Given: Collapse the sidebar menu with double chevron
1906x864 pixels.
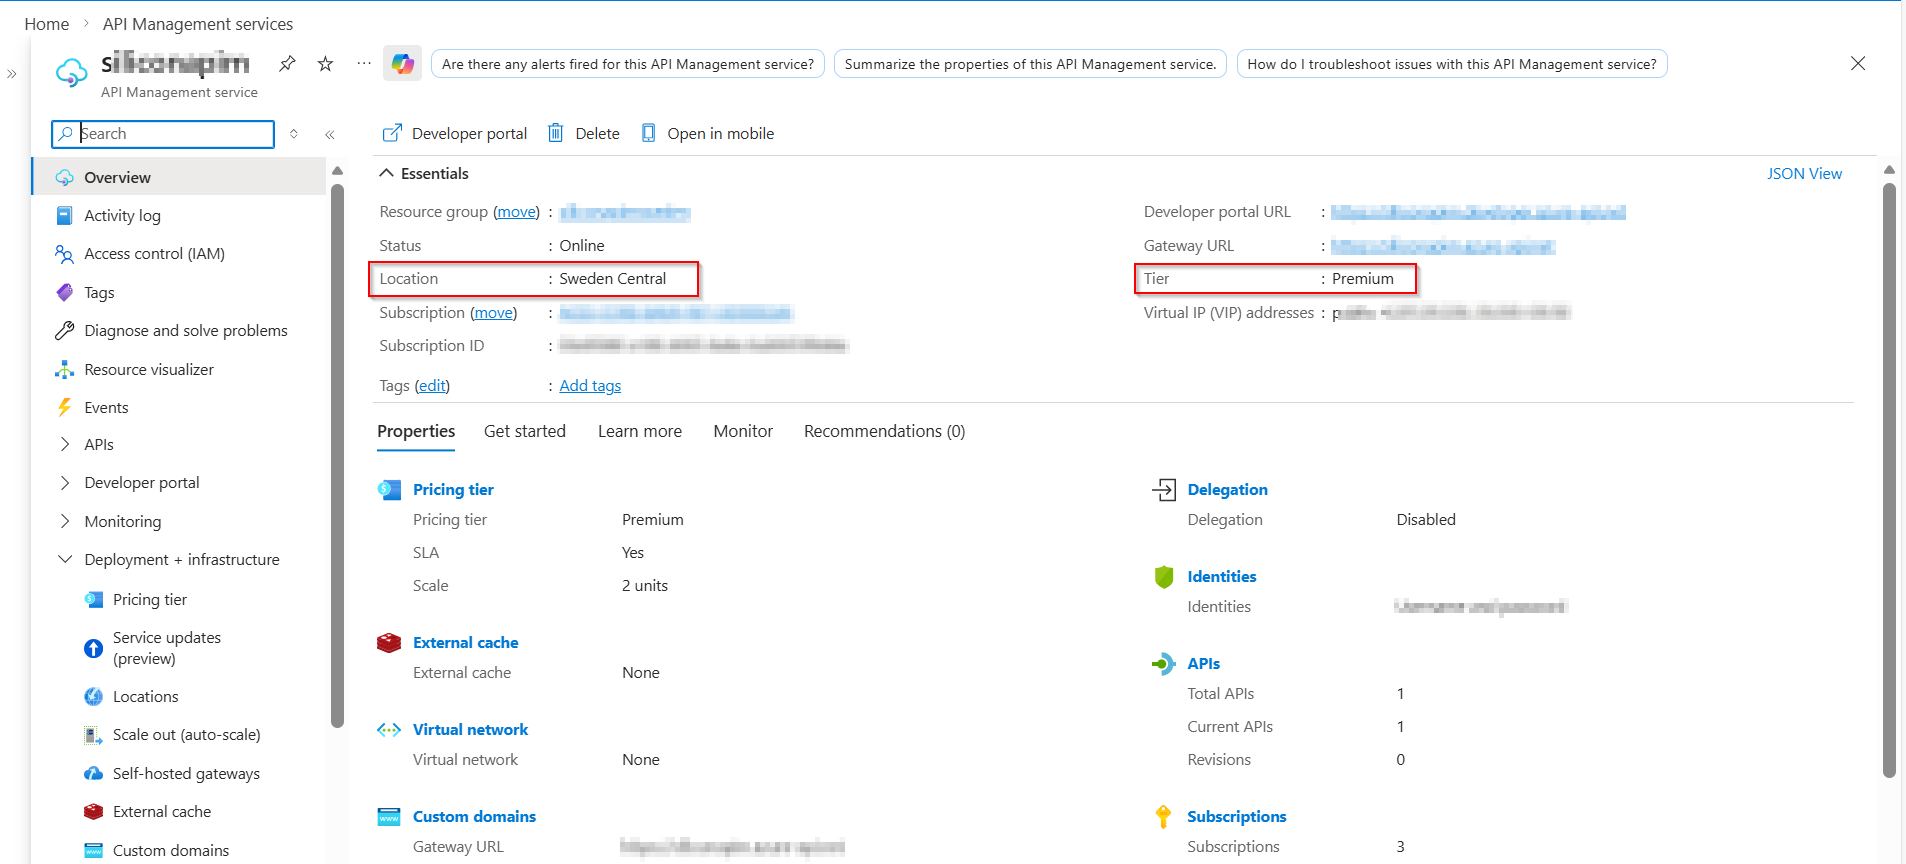Looking at the screenshot, I should pyautogui.click(x=330, y=134).
